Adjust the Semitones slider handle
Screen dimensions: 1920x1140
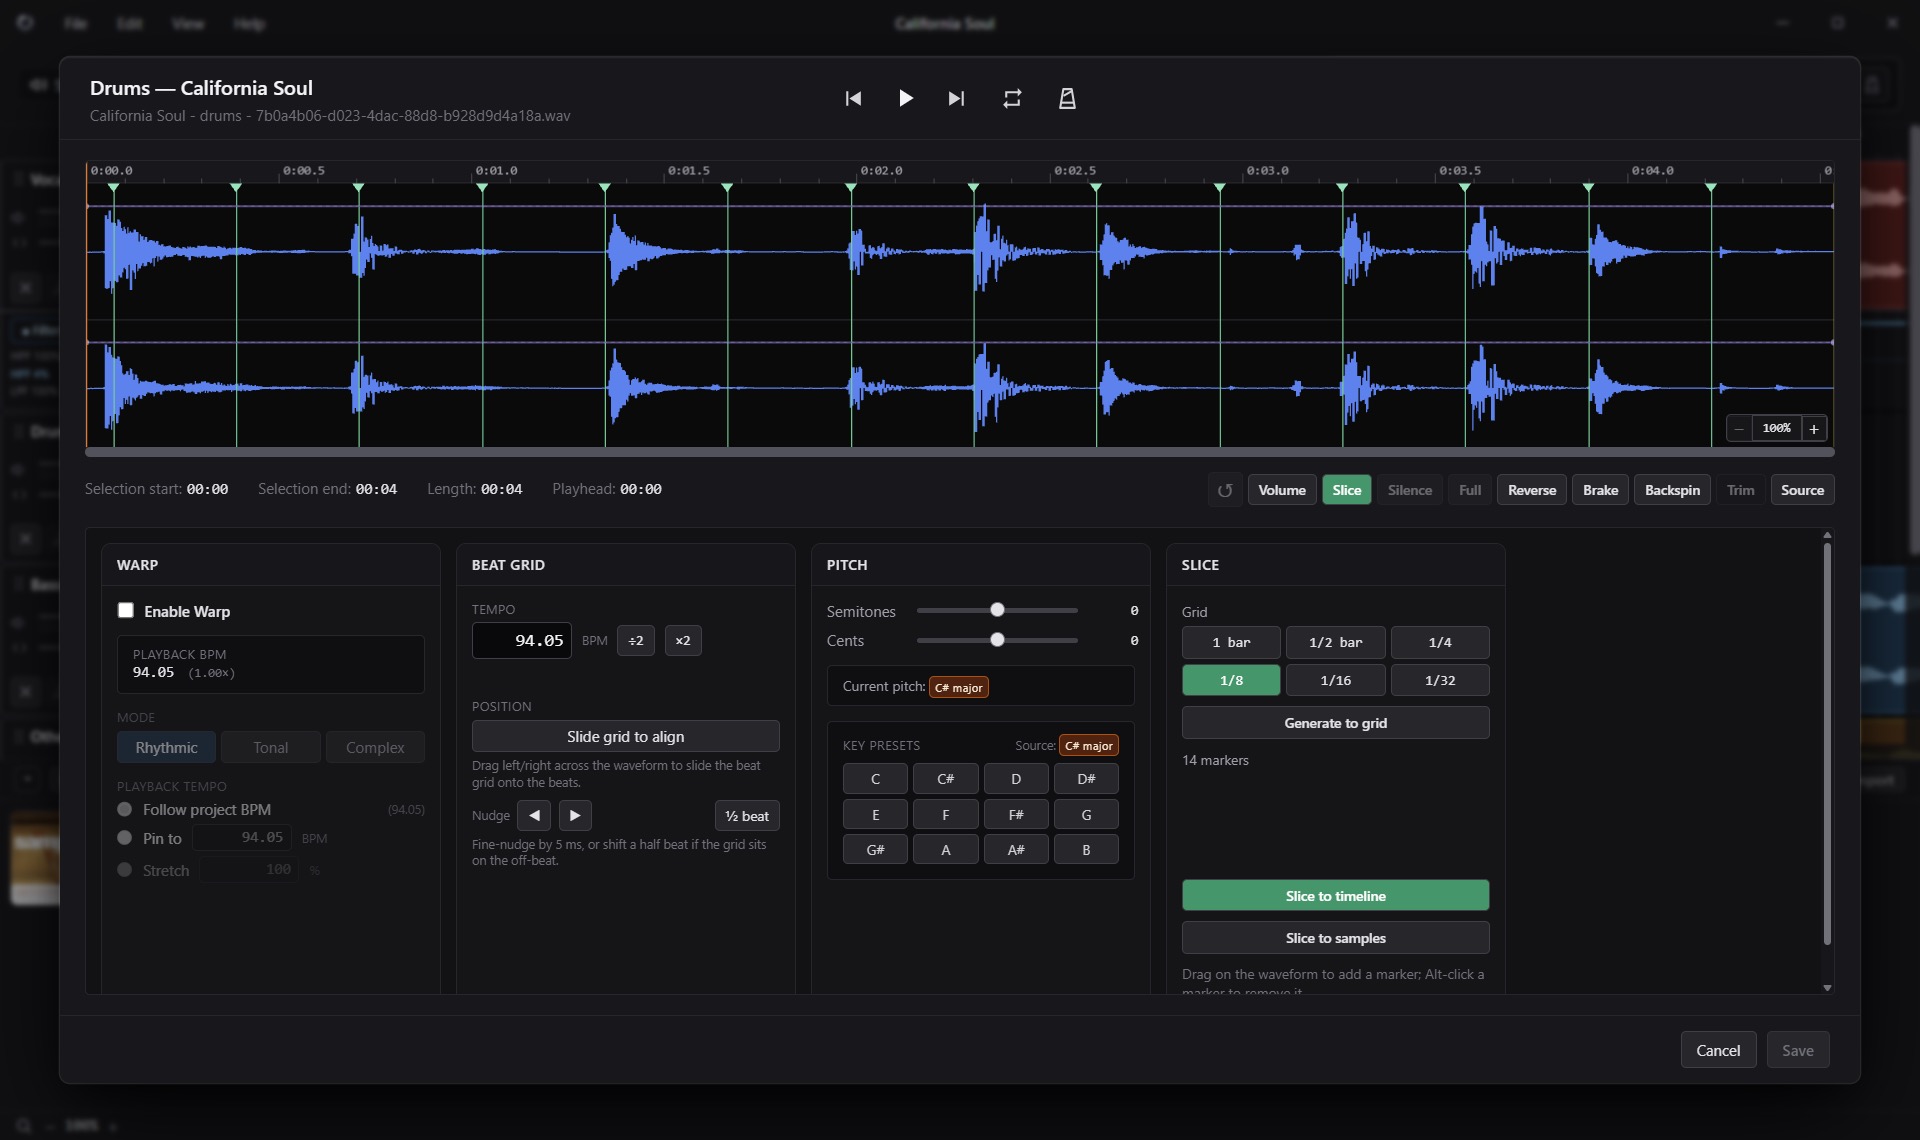[x=997, y=610]
